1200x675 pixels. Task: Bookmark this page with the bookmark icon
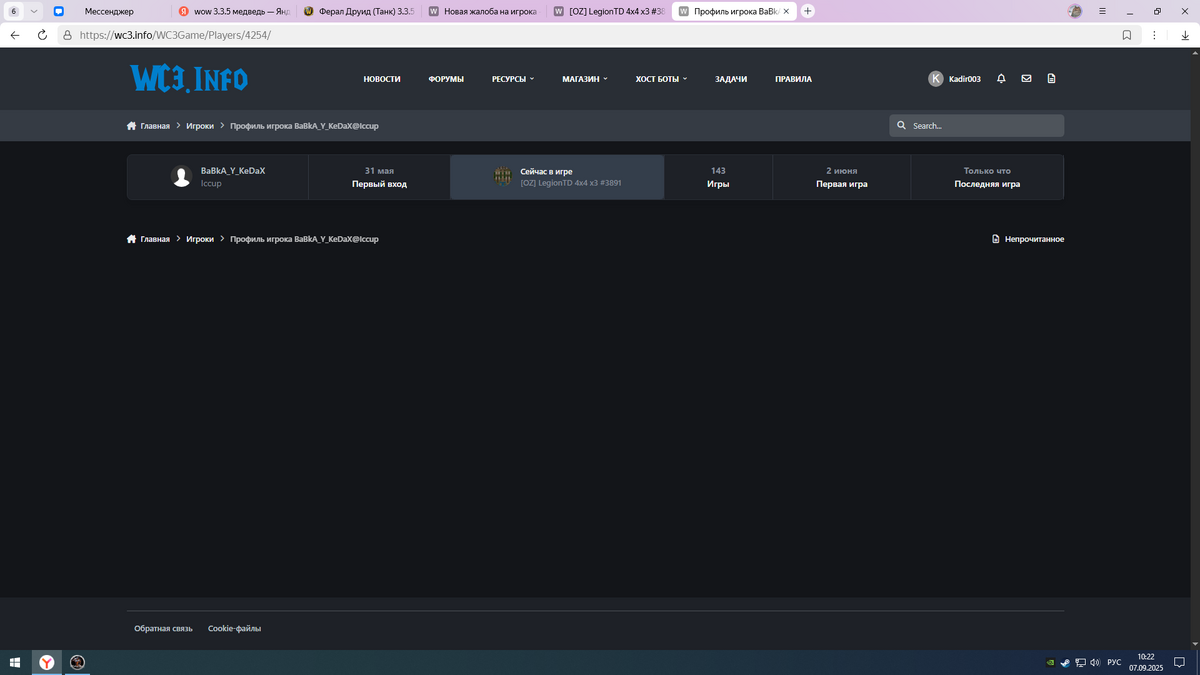pos(1127,34)
